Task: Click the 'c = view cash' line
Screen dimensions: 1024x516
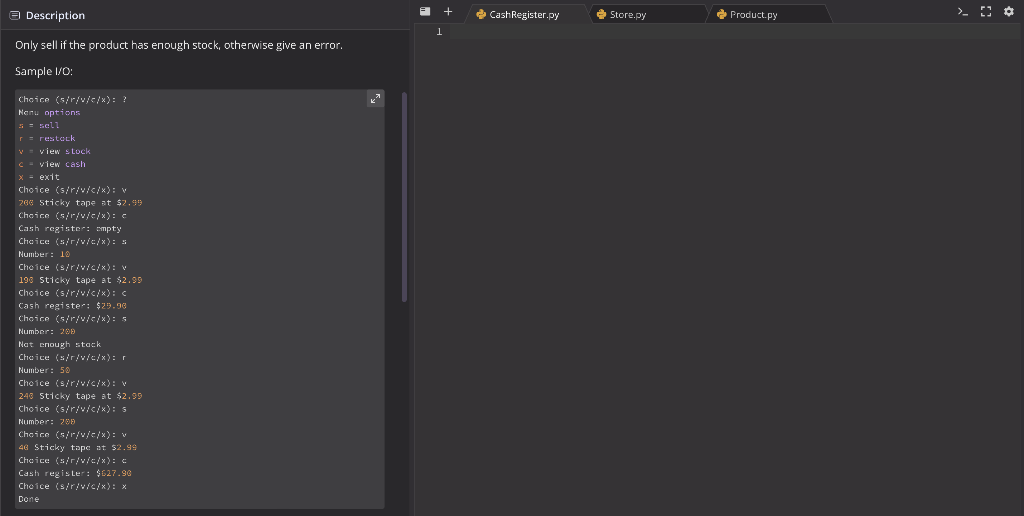Action: coord(52,164)
